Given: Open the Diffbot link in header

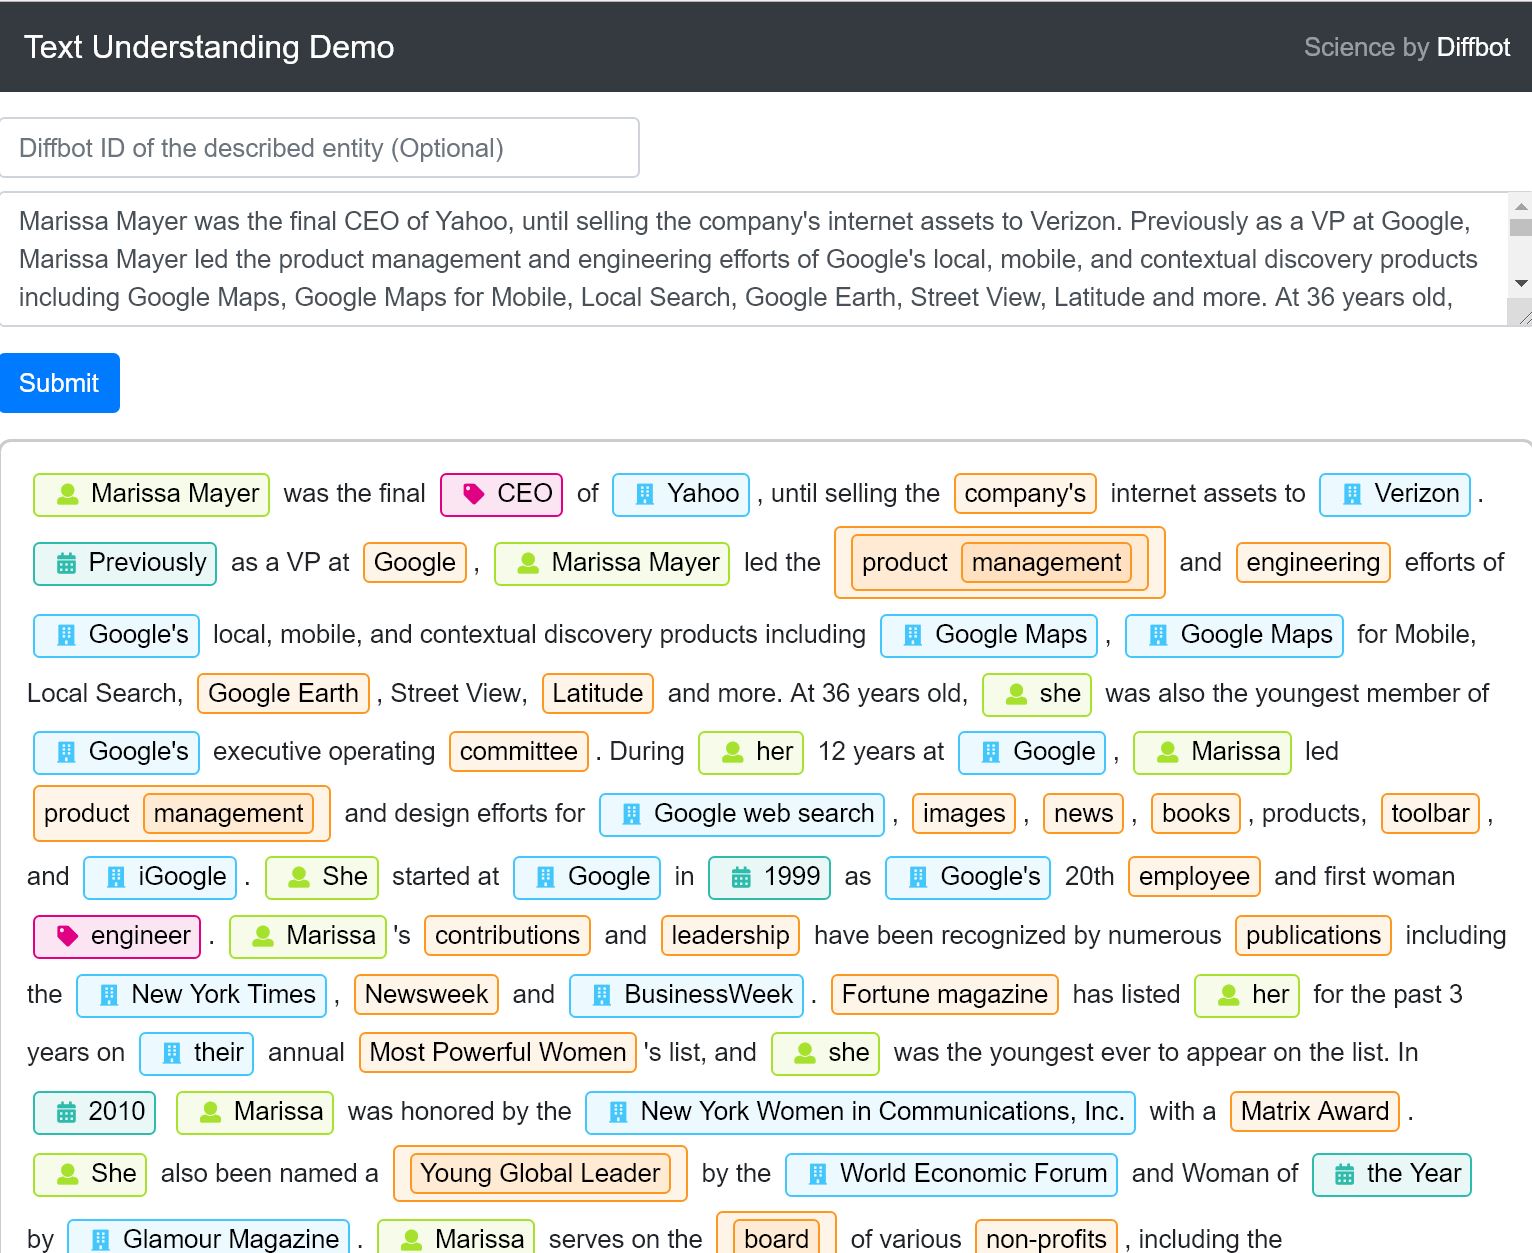Looking at the screenshot, I should (x=1473, y=47).
